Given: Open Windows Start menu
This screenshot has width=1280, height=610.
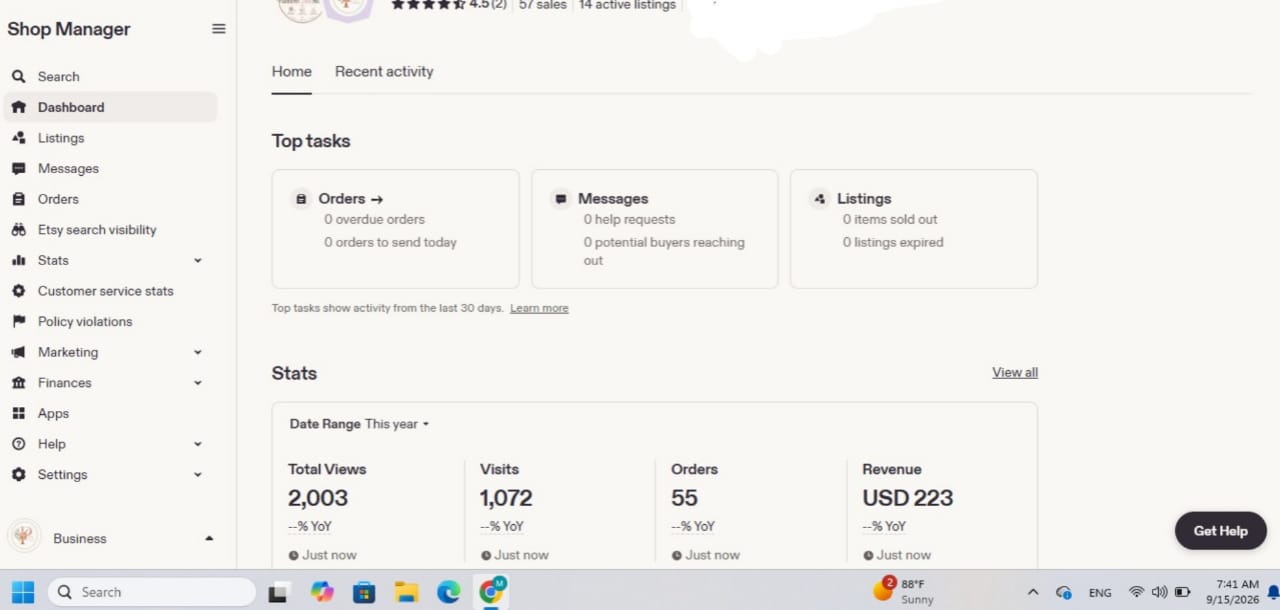Looking at the screenshot, I should [23, 592].
